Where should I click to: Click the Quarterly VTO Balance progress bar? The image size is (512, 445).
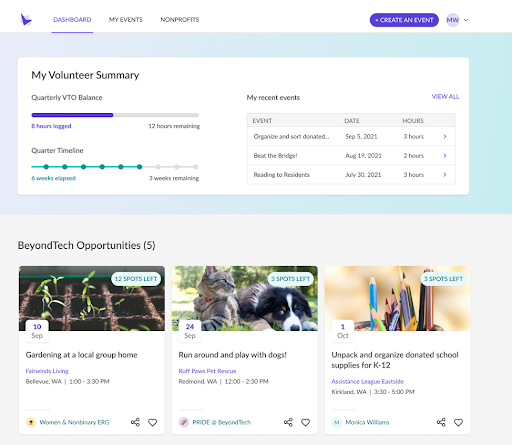point(115,115)
